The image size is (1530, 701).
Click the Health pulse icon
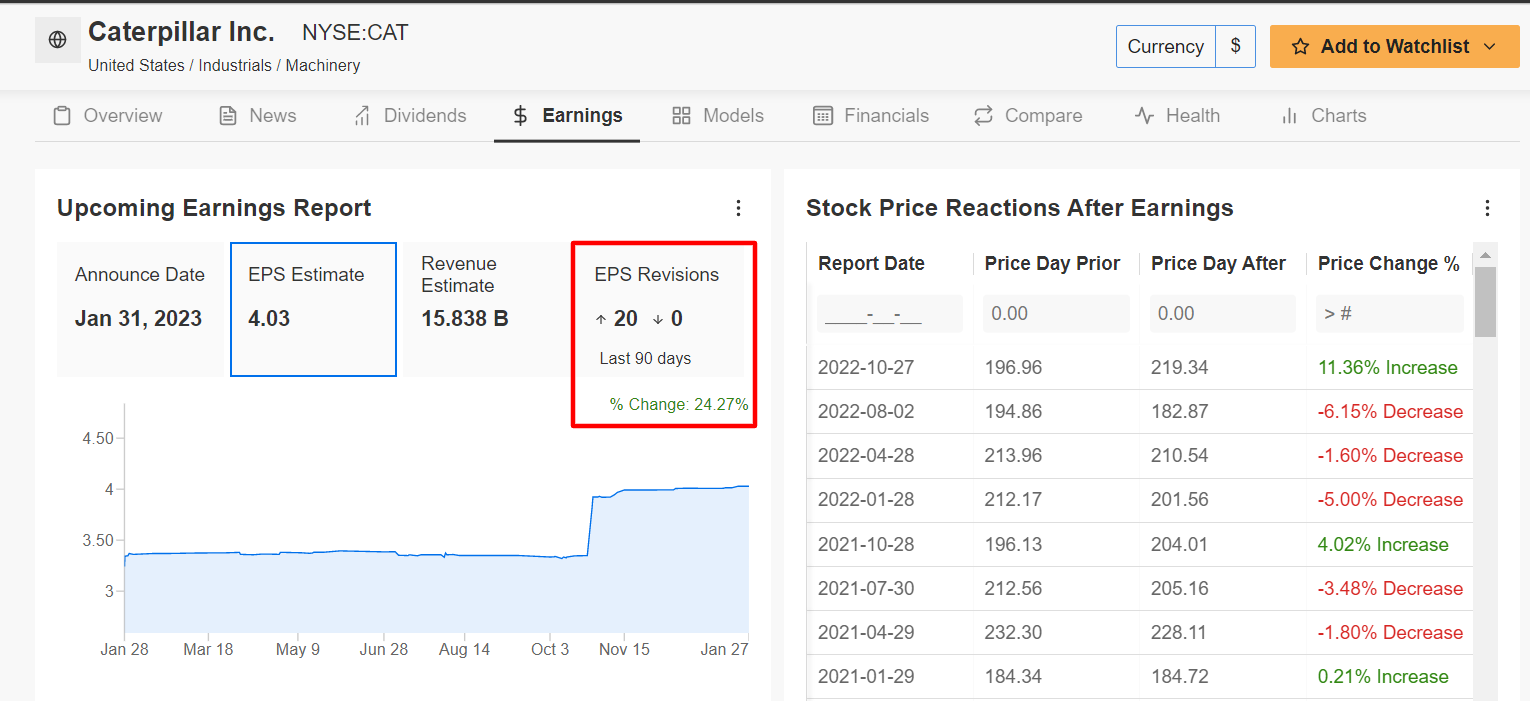(x=1145, y=116)
